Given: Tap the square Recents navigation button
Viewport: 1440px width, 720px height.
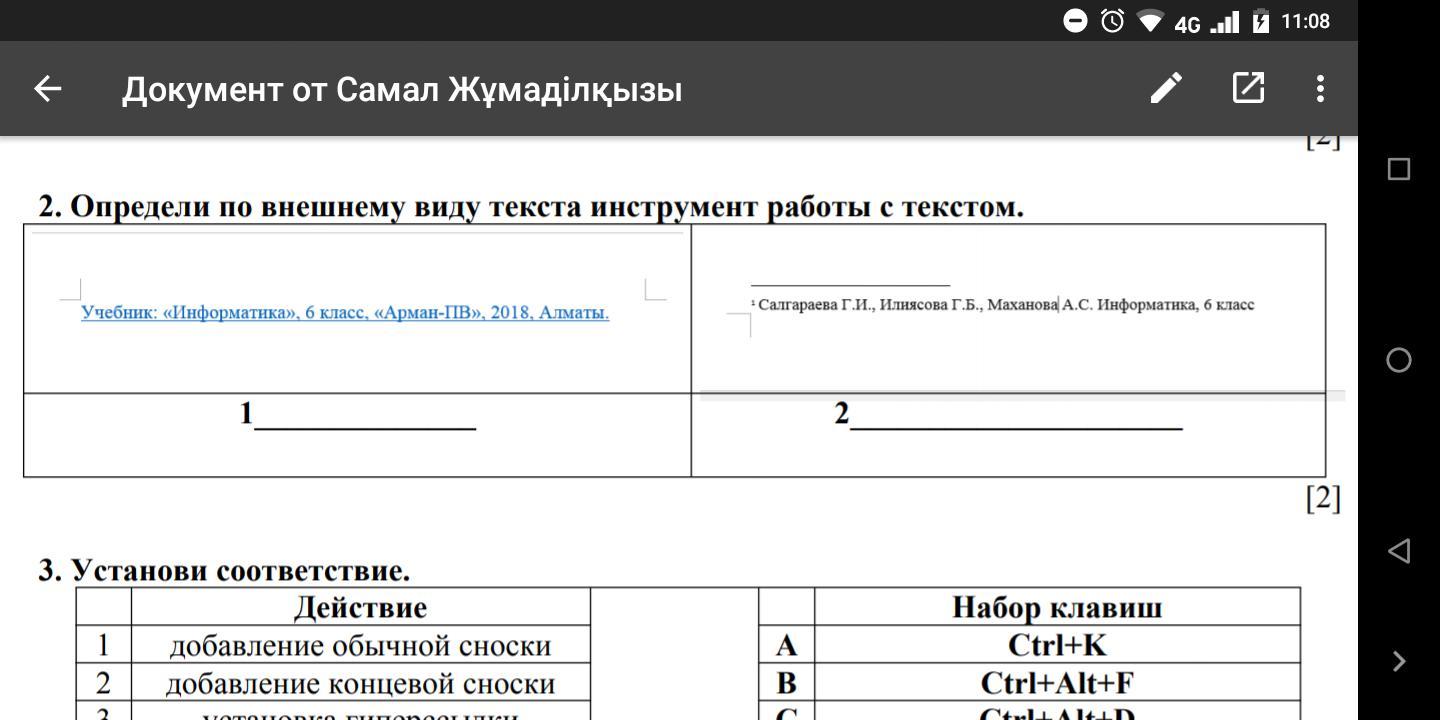Looking at the screenshot, I should (1399, 169).
